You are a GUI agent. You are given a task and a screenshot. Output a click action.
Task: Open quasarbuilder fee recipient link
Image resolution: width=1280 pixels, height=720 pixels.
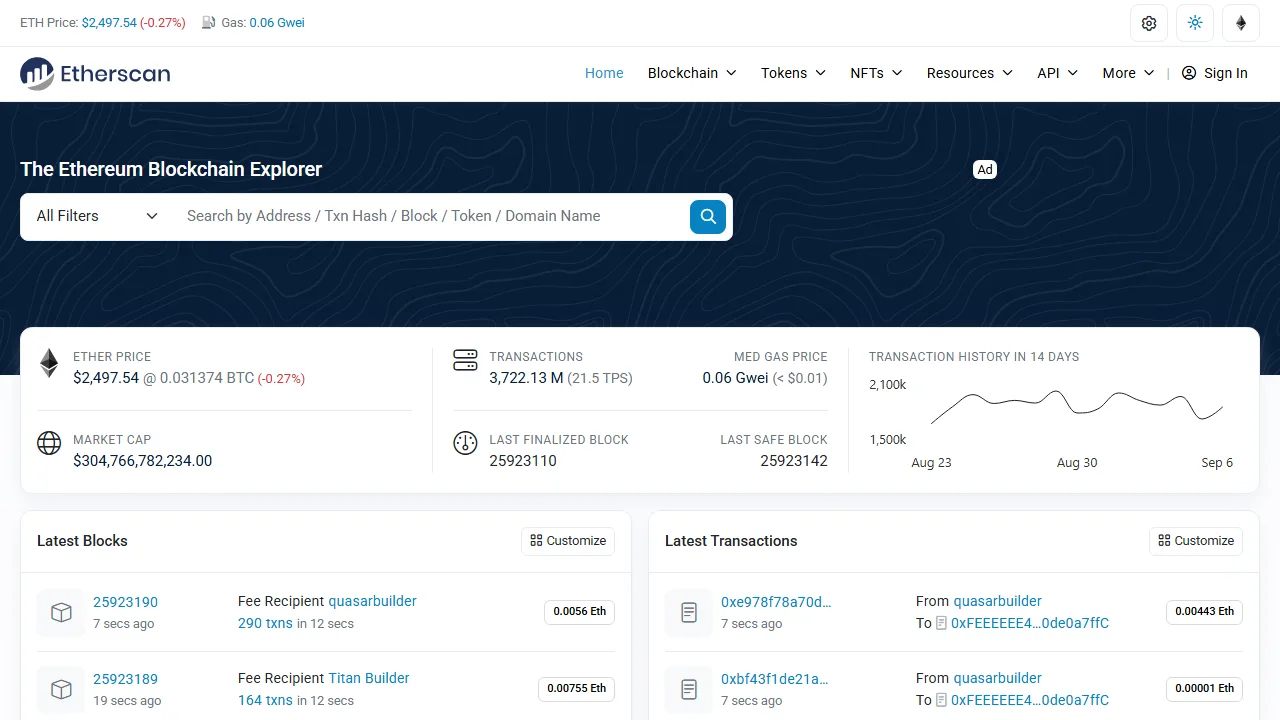click(x=372, y=601)
